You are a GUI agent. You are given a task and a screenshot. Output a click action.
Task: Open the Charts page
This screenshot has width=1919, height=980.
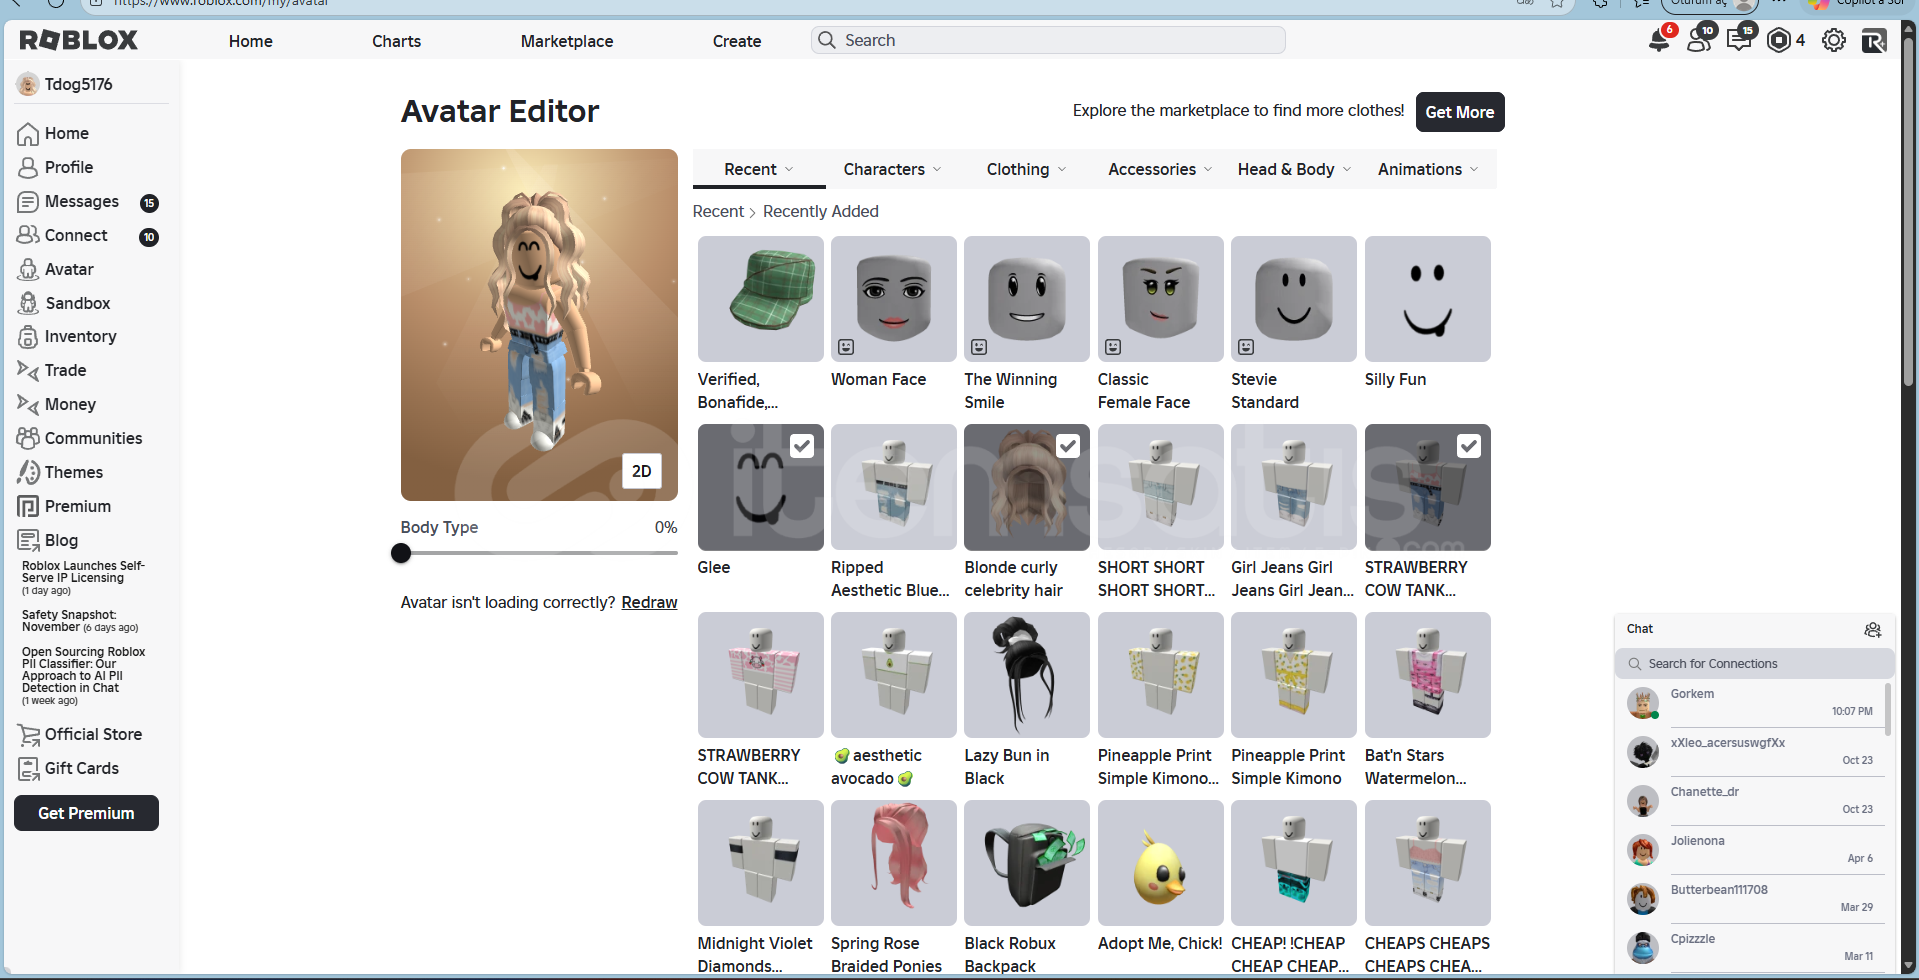tap(396, 41)
